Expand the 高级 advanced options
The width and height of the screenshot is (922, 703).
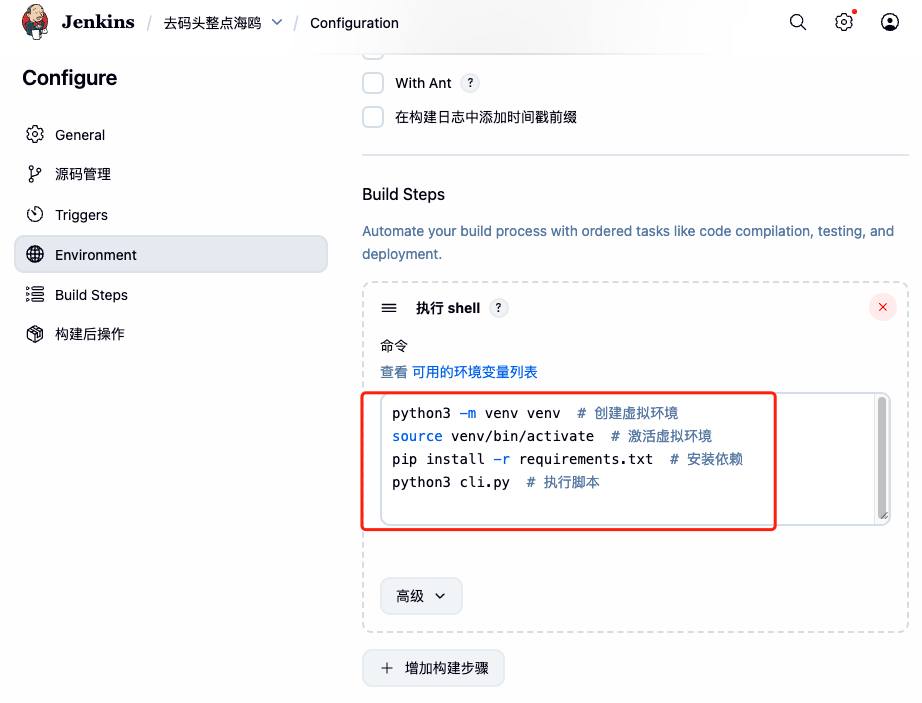421,596
